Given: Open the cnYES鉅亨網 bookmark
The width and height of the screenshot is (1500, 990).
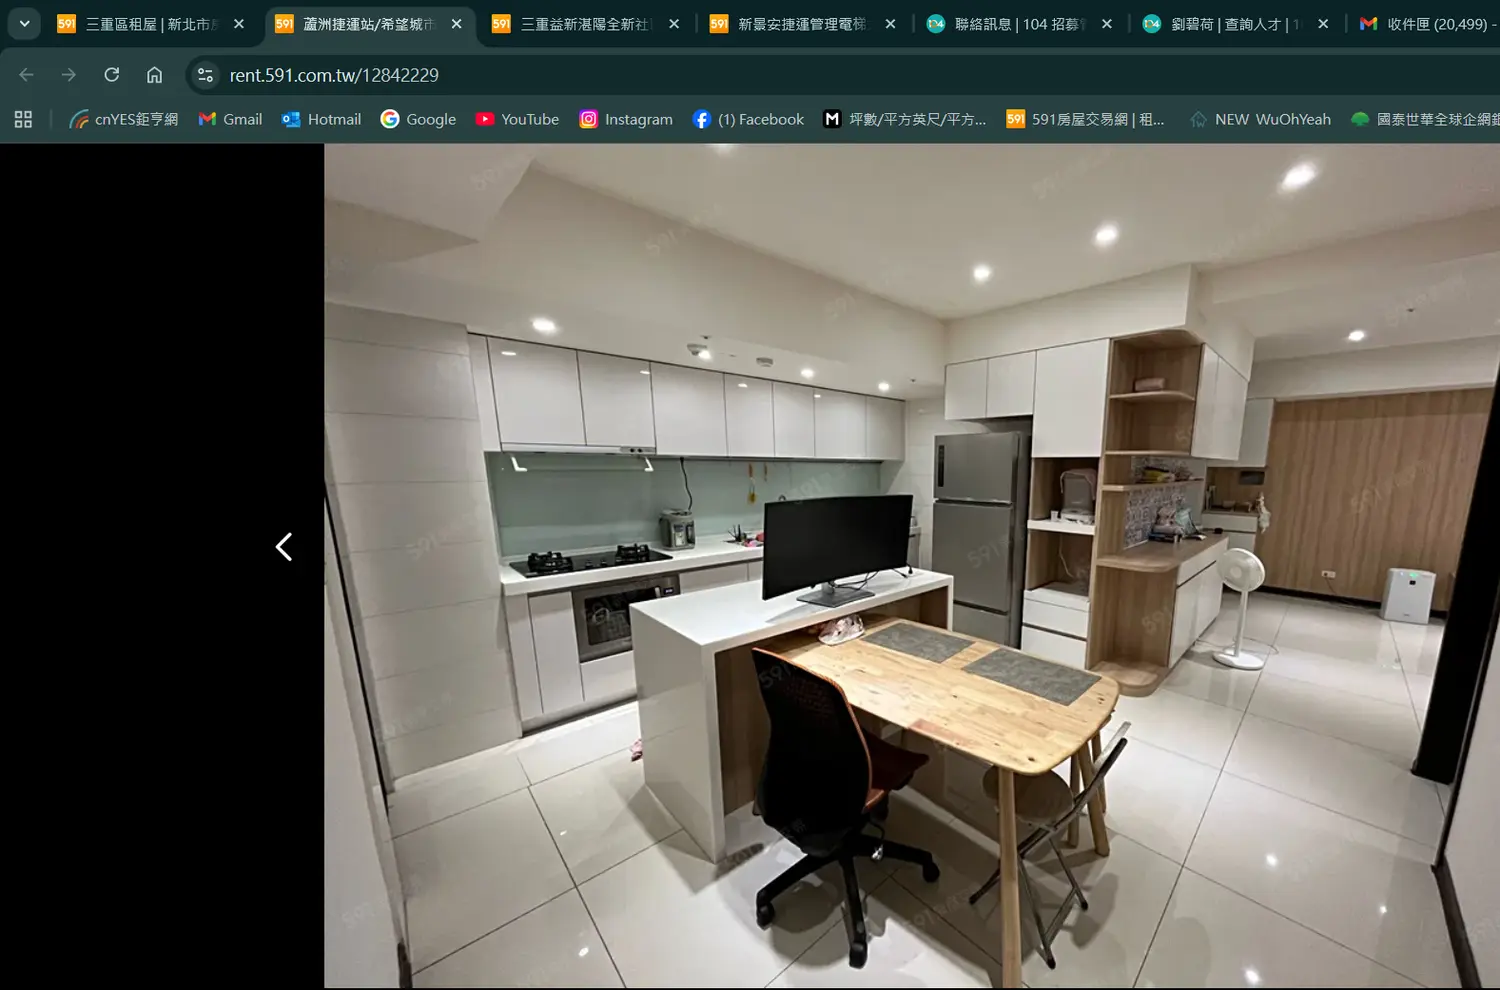Looking at the screenshot, I should coord(123,119).
